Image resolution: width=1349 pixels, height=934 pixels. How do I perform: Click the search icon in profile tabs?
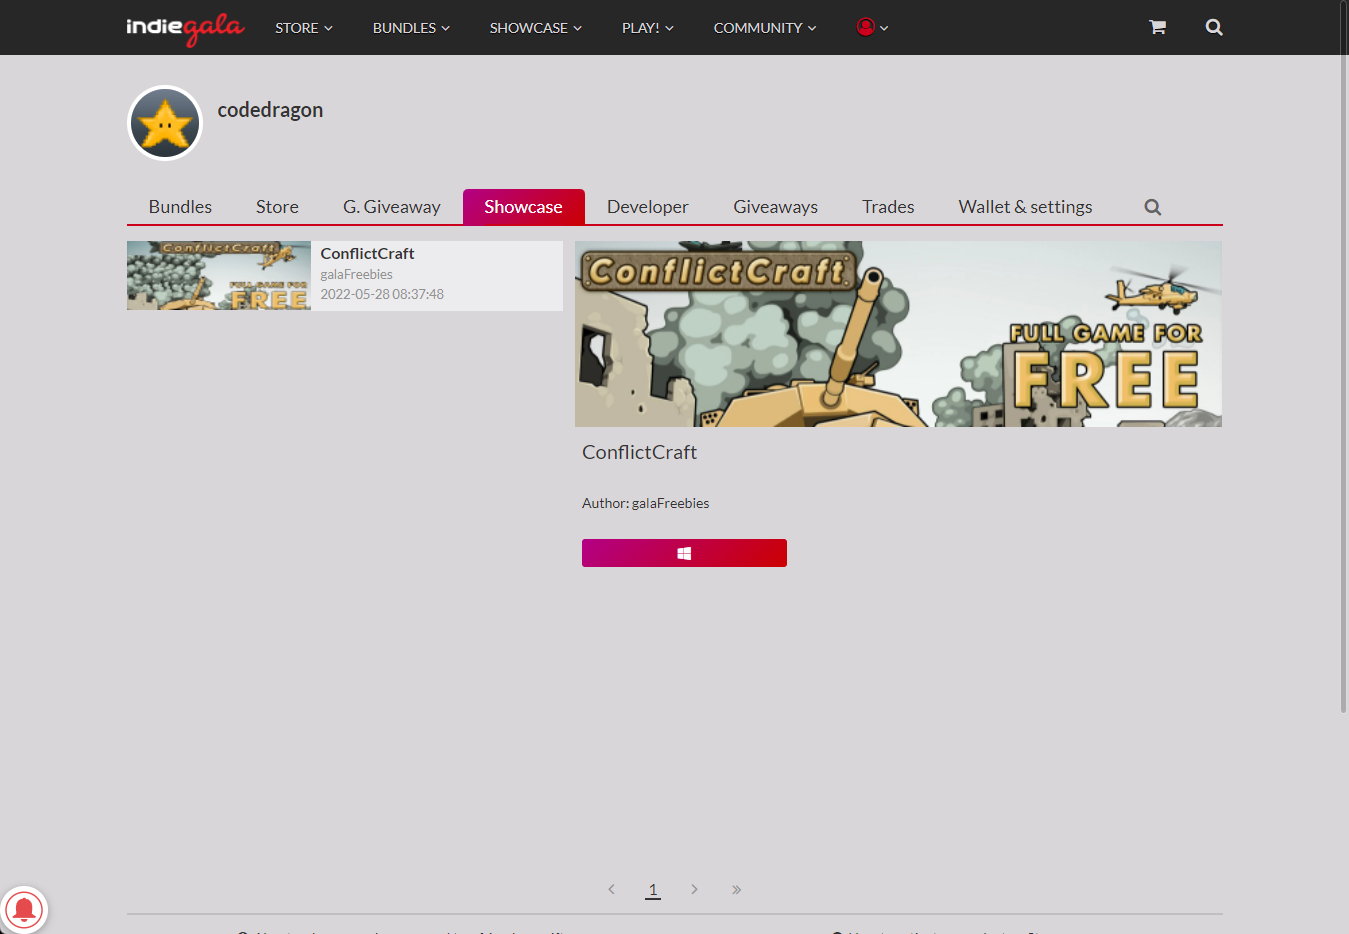[x=1153, y=207]
